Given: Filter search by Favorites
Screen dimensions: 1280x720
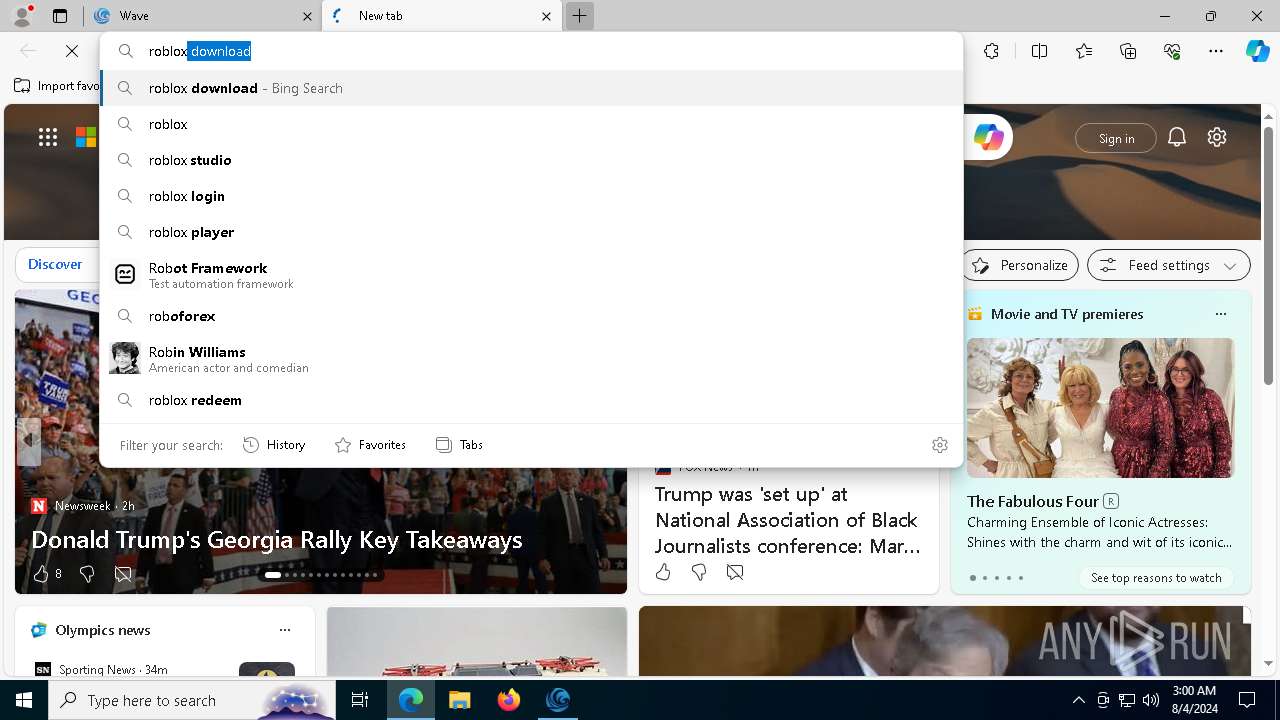Looking at the screenshot, I should [370, 445].
